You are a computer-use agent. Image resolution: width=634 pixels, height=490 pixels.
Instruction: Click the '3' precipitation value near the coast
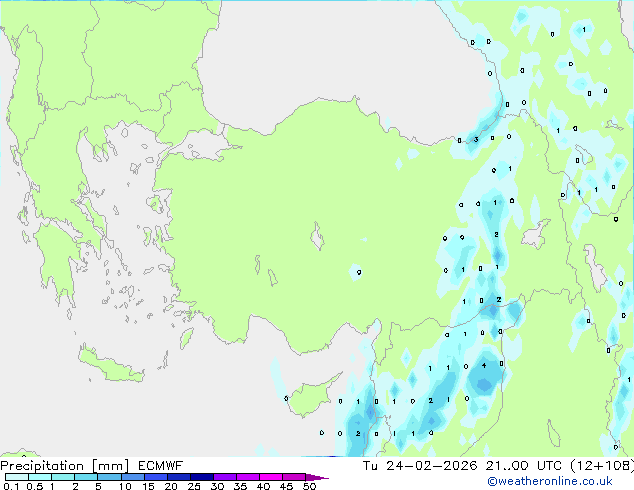[476, 139]
